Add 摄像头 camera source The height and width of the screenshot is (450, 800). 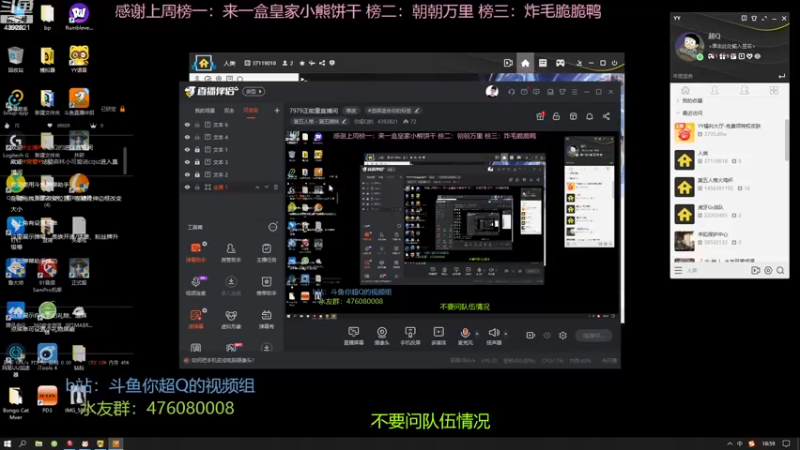(382, 336)
